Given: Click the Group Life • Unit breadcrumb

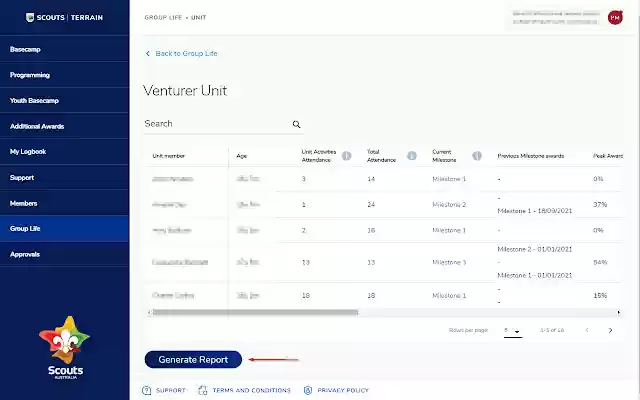Looking at the screenshot, I should pos(175,18).
